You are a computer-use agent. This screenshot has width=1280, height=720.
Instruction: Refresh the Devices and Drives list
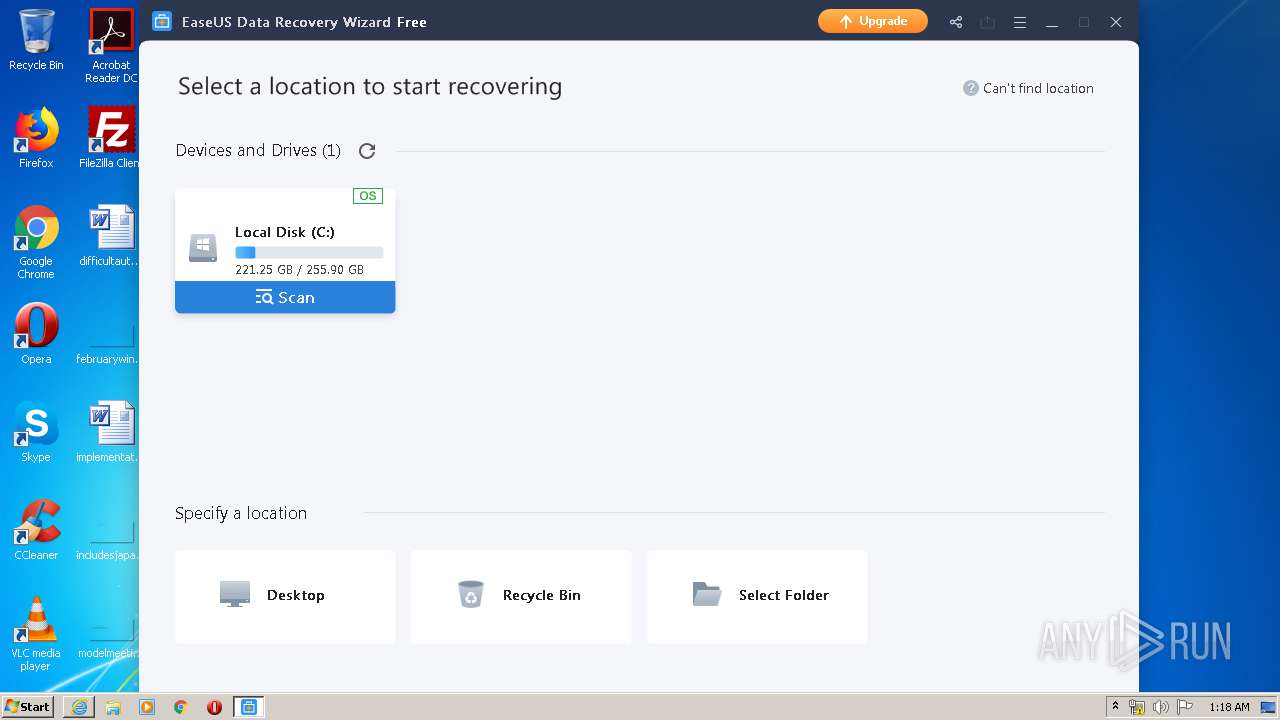[367, 151]
